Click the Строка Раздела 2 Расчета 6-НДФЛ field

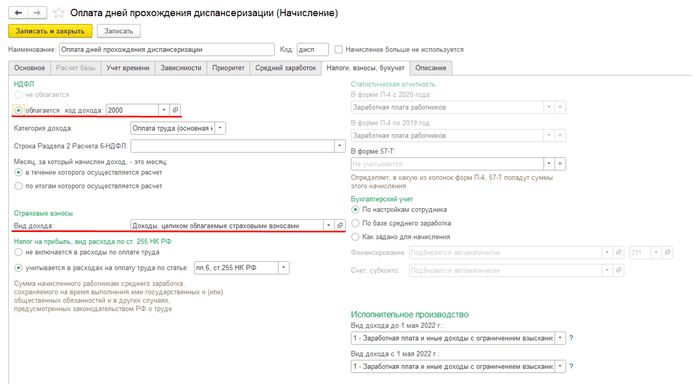(x=232, y=146)
